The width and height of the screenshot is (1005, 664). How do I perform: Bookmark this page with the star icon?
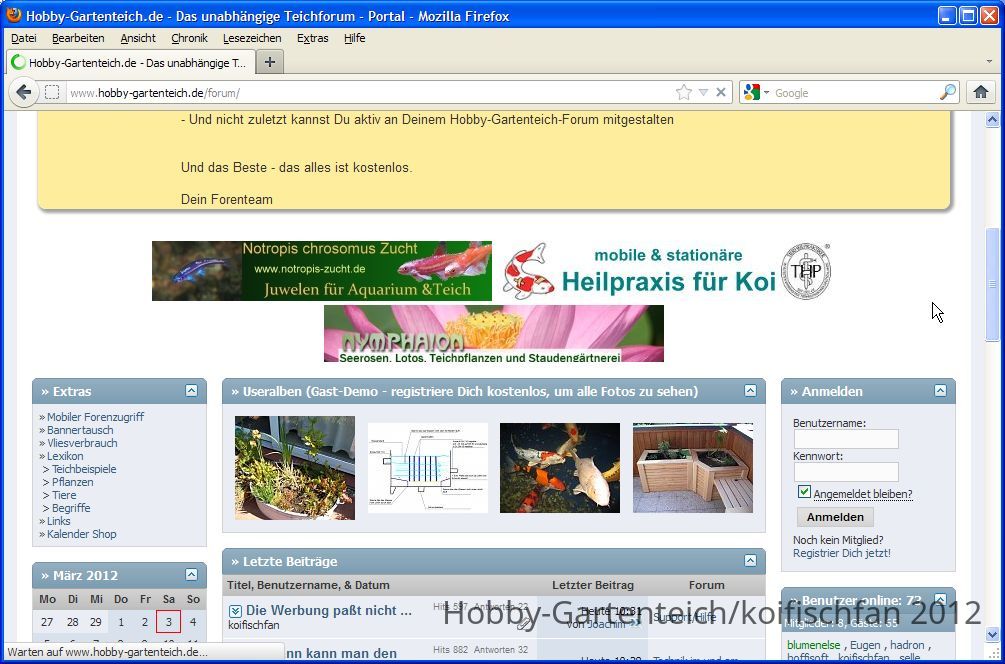point(684,92)
